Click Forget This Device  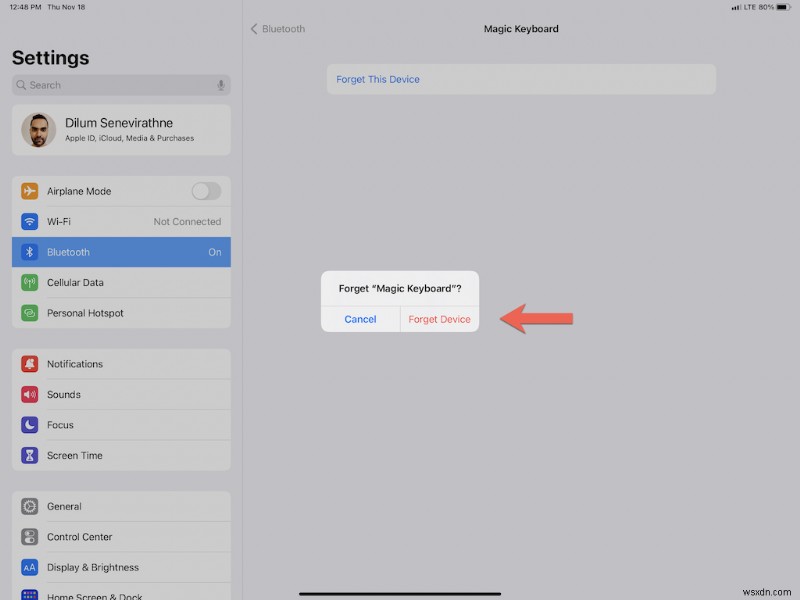pos(376,78)
